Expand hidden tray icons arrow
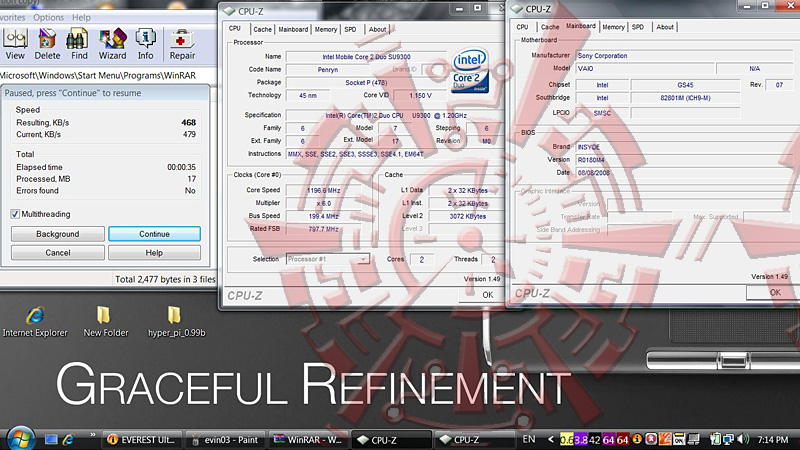 click(551, 439)
